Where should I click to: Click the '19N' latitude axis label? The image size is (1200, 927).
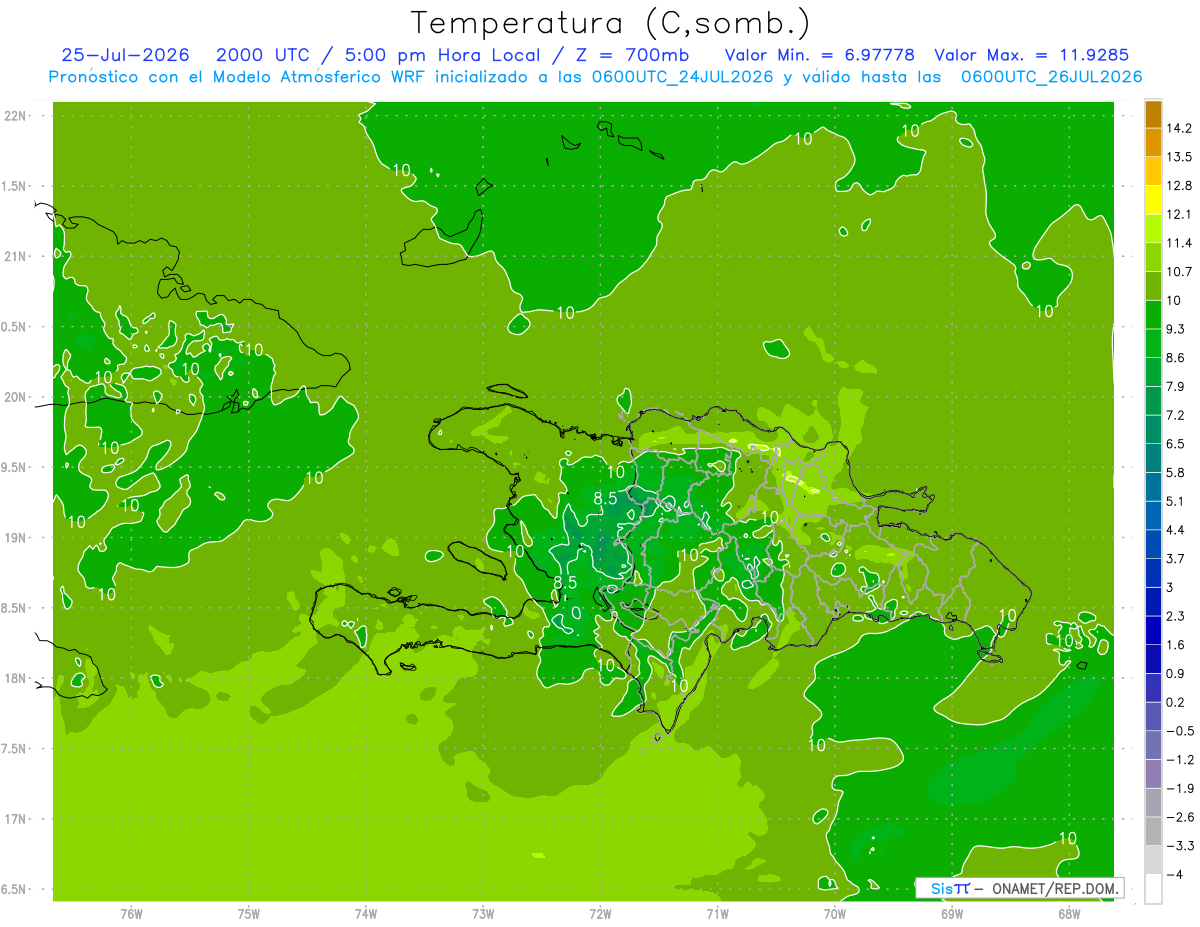click(x=15, y=538)
